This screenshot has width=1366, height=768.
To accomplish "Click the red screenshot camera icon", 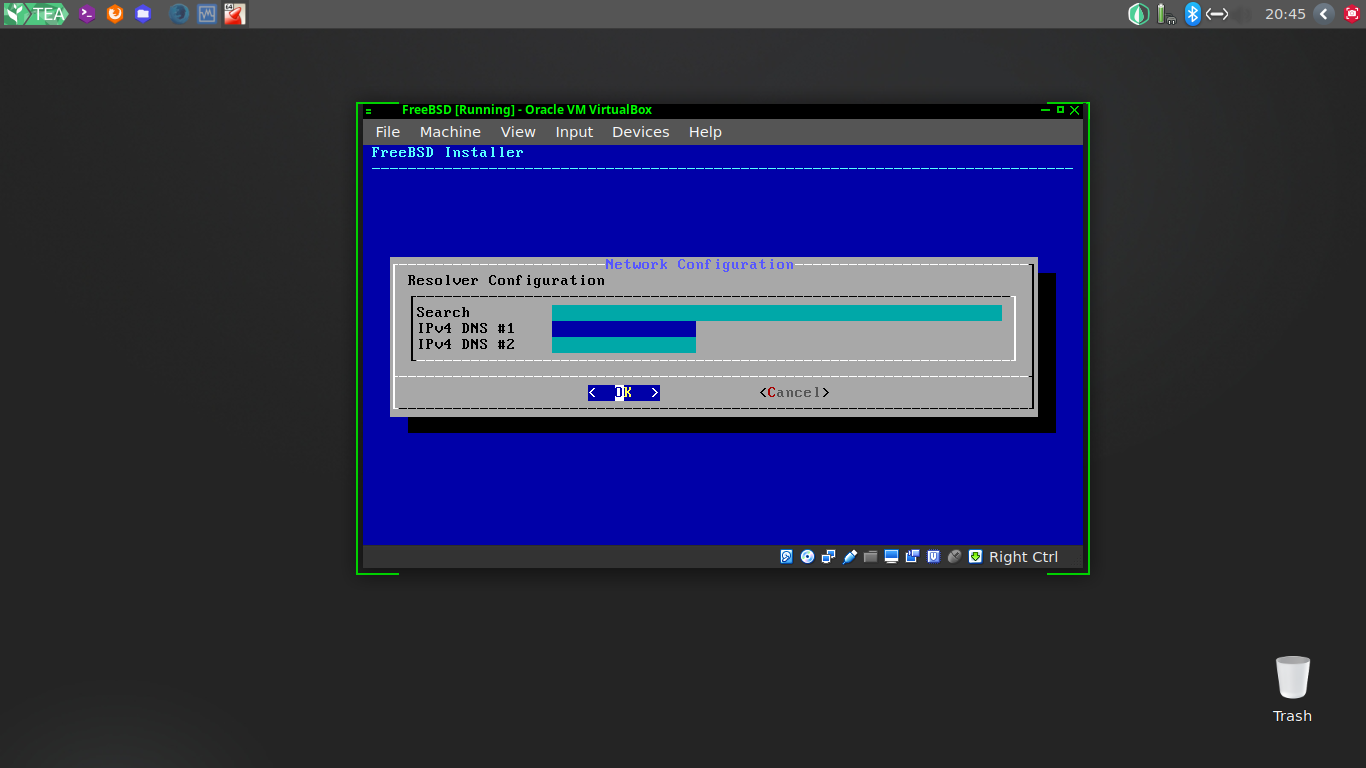I will point(1351,14).
